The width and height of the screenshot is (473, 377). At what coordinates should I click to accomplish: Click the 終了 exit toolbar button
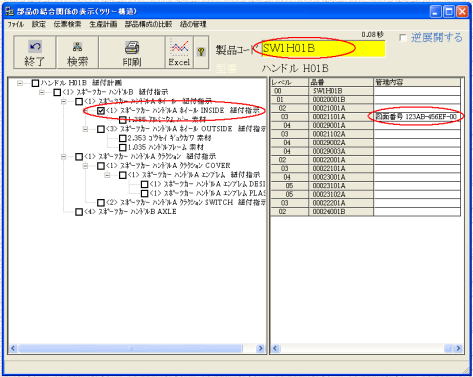(35, 52)
